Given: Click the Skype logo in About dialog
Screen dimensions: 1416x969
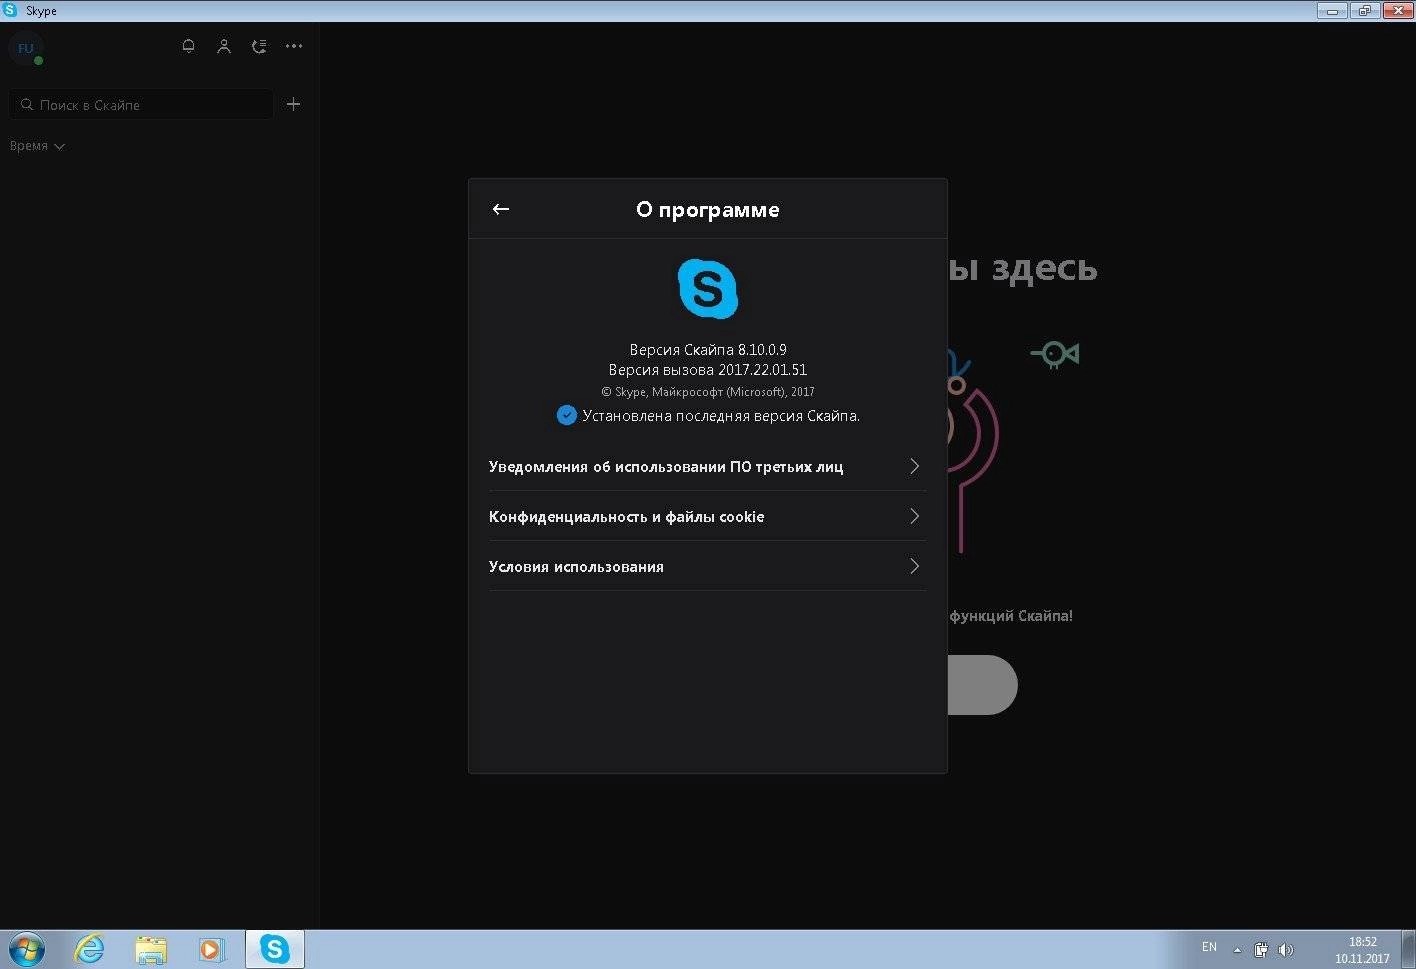Looking at the screenshot, I should coord(708,289).
